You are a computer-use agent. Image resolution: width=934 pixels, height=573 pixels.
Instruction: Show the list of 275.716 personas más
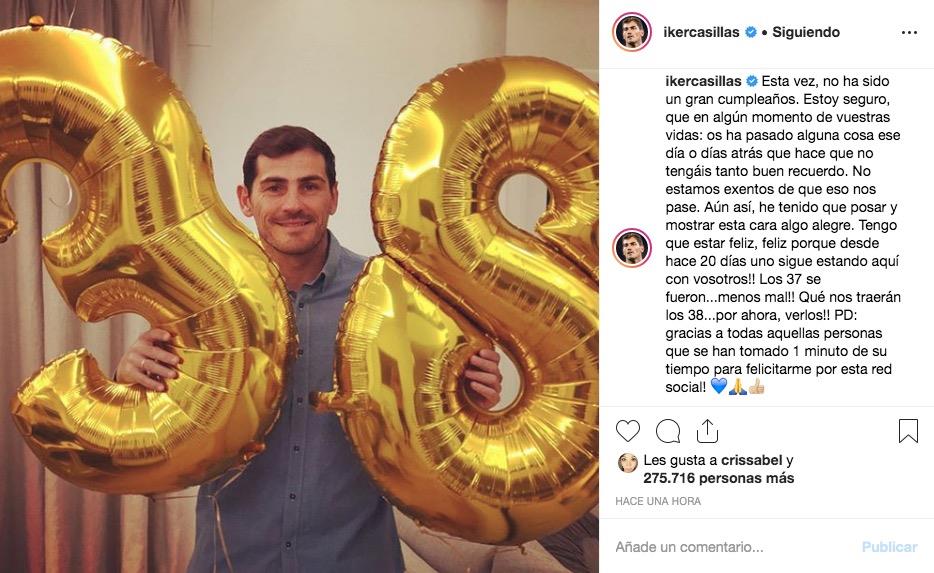(x=718, y=478)
